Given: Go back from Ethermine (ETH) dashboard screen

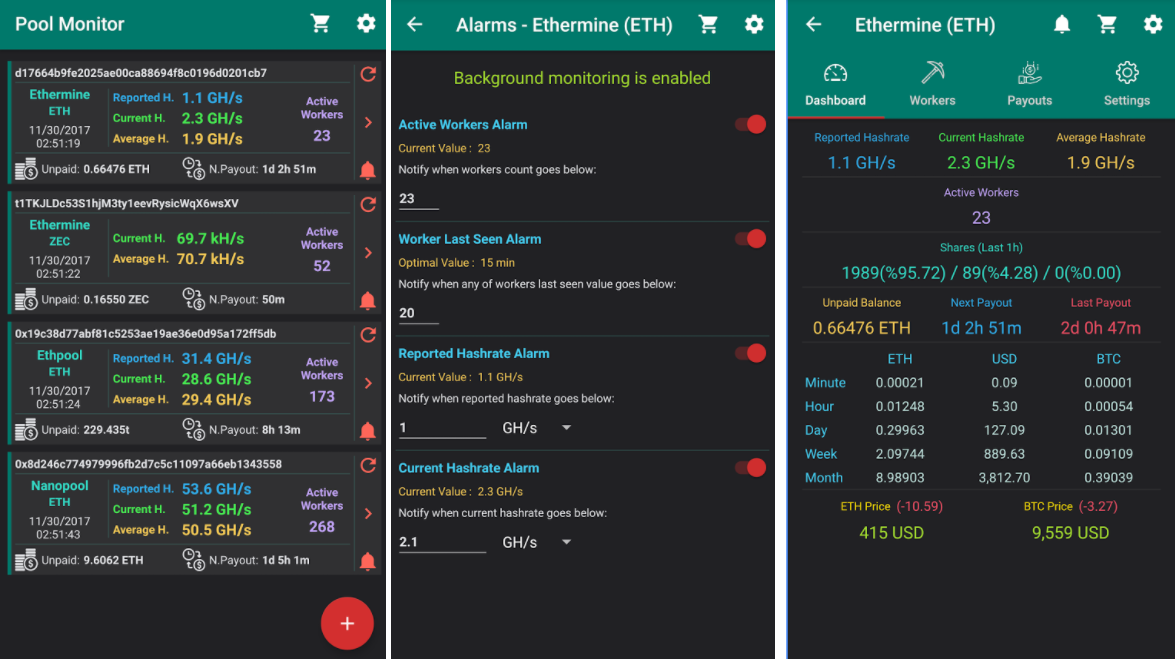Looking at the screenshot, I should [x=814, y=24].
